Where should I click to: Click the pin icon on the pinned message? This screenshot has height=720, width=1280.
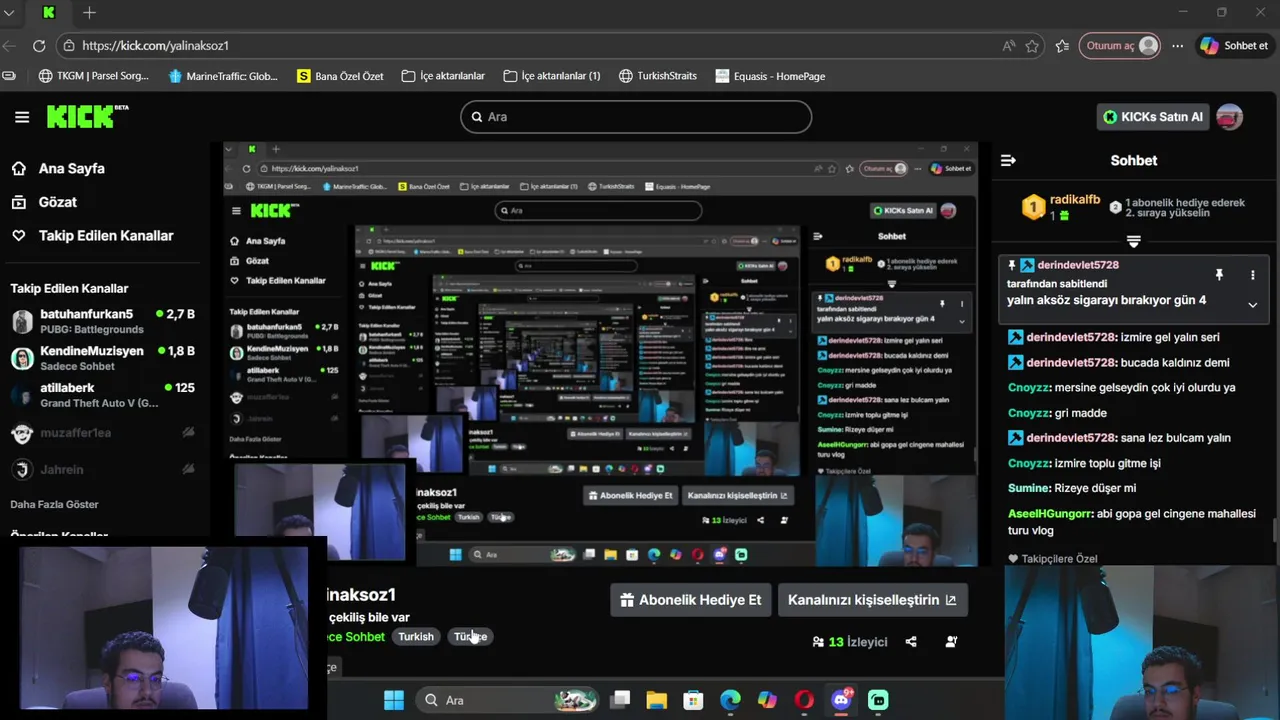[1219, 275]
